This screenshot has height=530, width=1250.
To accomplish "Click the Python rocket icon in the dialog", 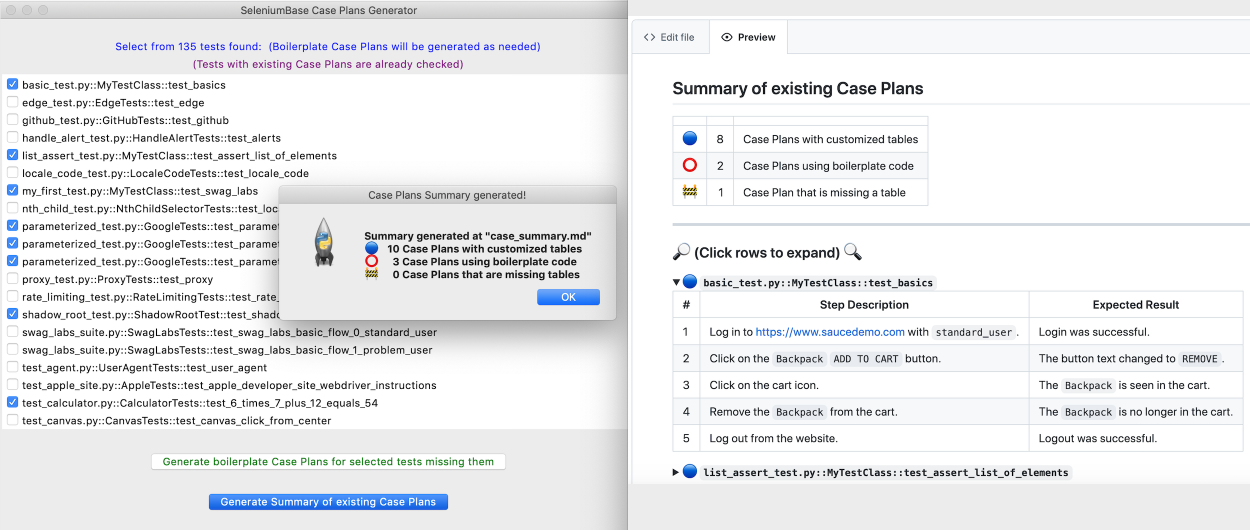I will click(323, 243).
